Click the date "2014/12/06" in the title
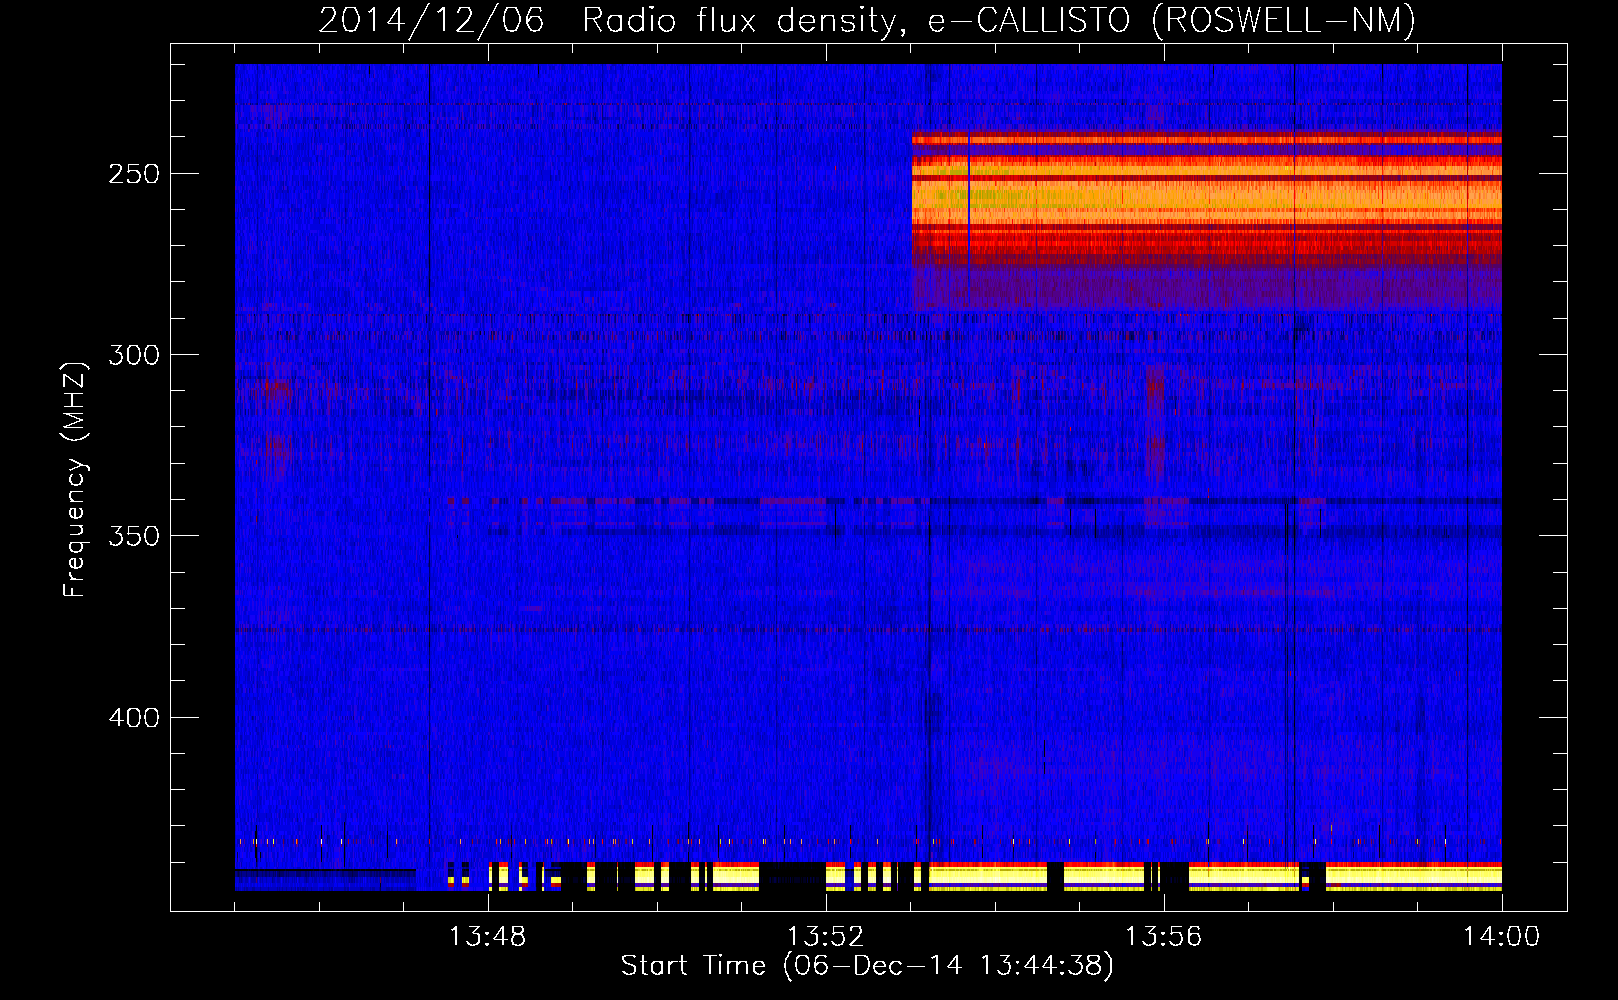The width and height of the screenshot is (1618, 1000). click(431, 20)
